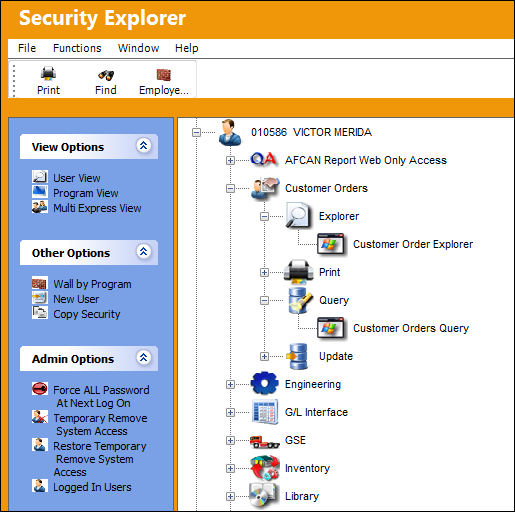The width and height of the screenshot is (515, 512).
Task: Click the Logged In Users icon
Action: click(40, 486)
